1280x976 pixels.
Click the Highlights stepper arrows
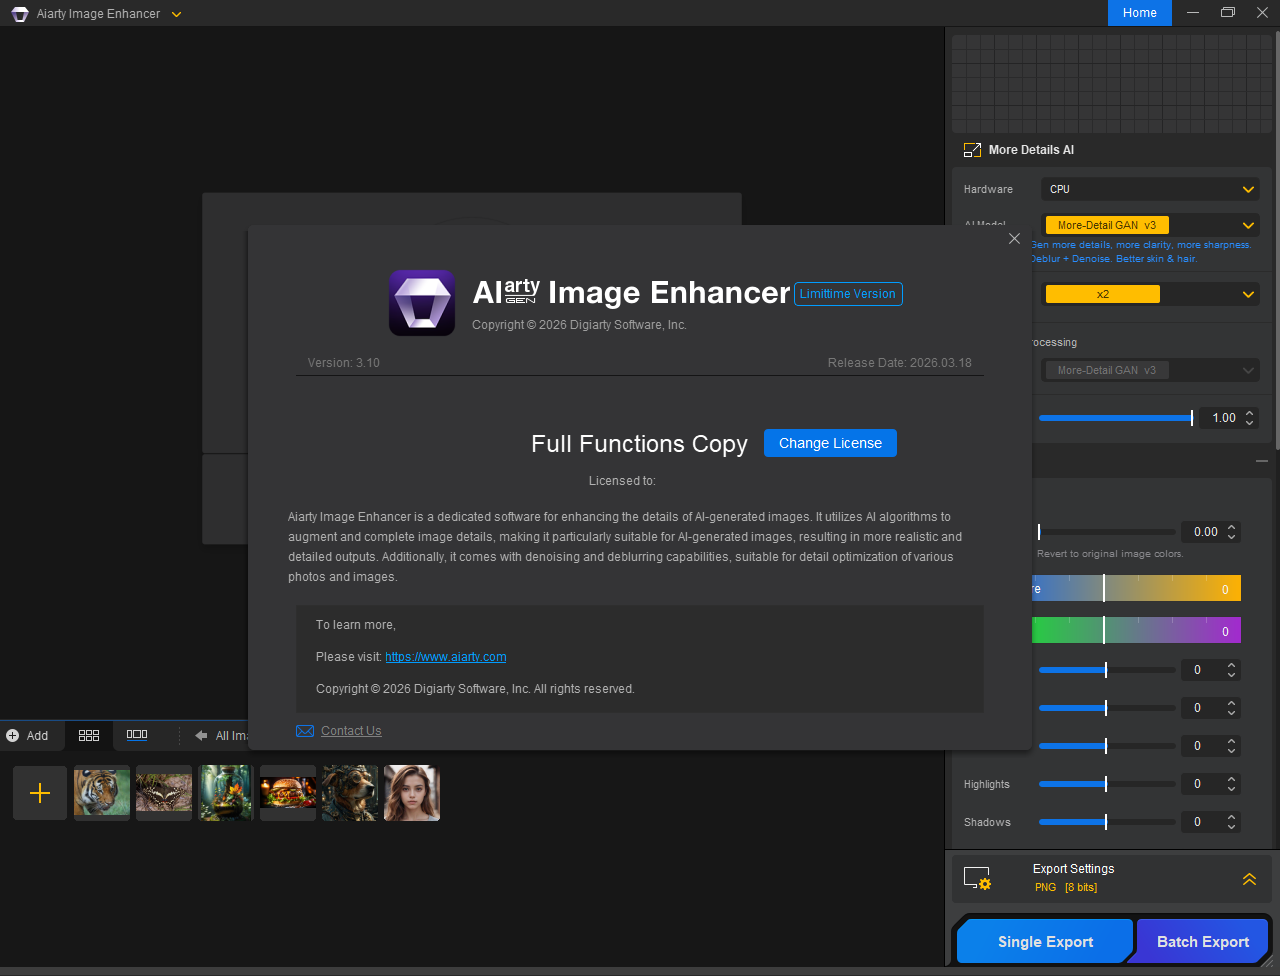pyautogui.click(x=1232, y=784)
